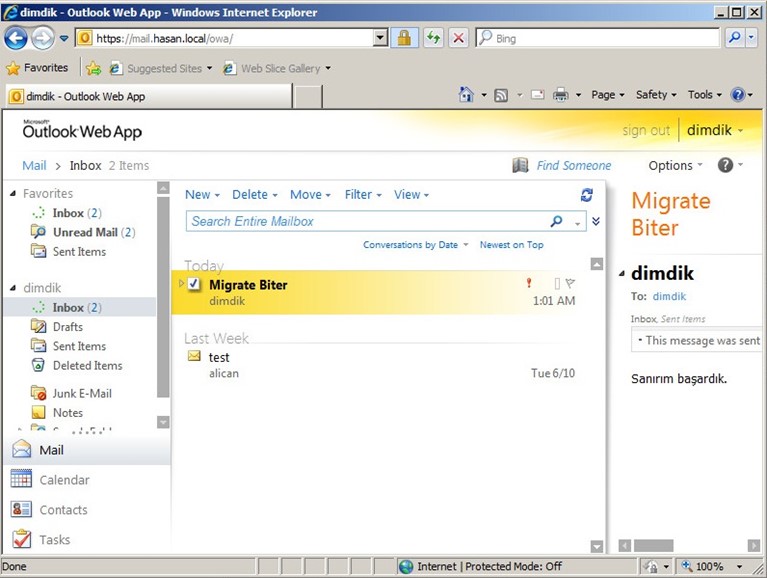Viewport: 767px width, 578px height.
Task: Check for new messages refresh icon
Action: coord(587,195)
